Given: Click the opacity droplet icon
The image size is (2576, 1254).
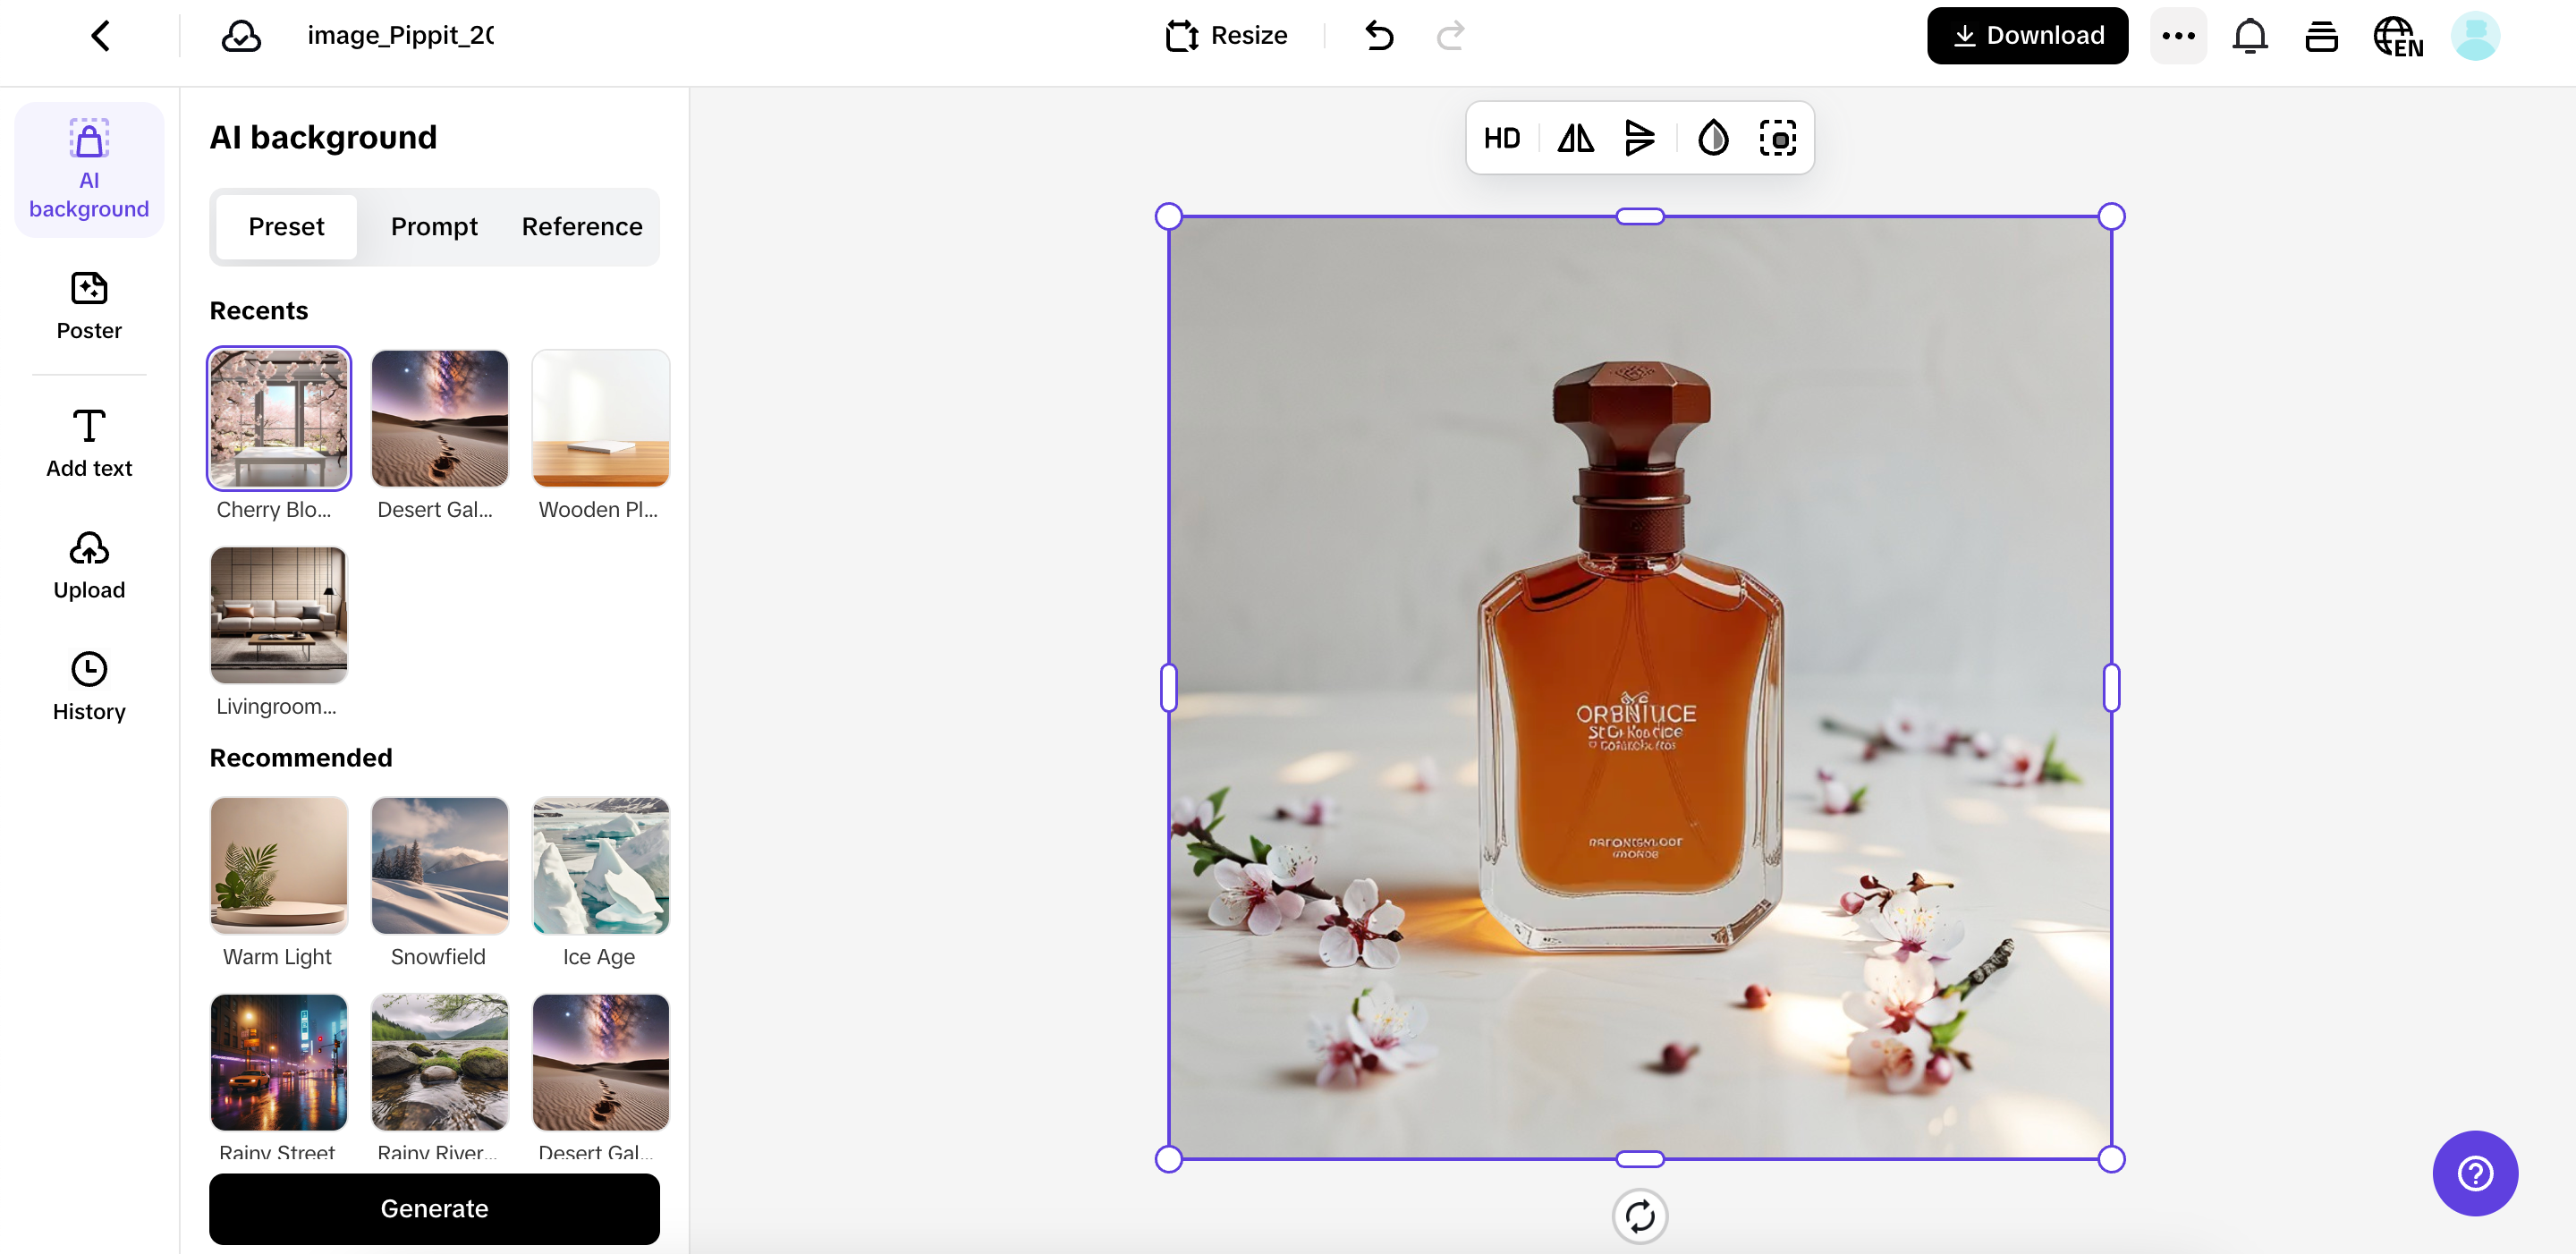Looking at the screenshot, I should 1712,138.
